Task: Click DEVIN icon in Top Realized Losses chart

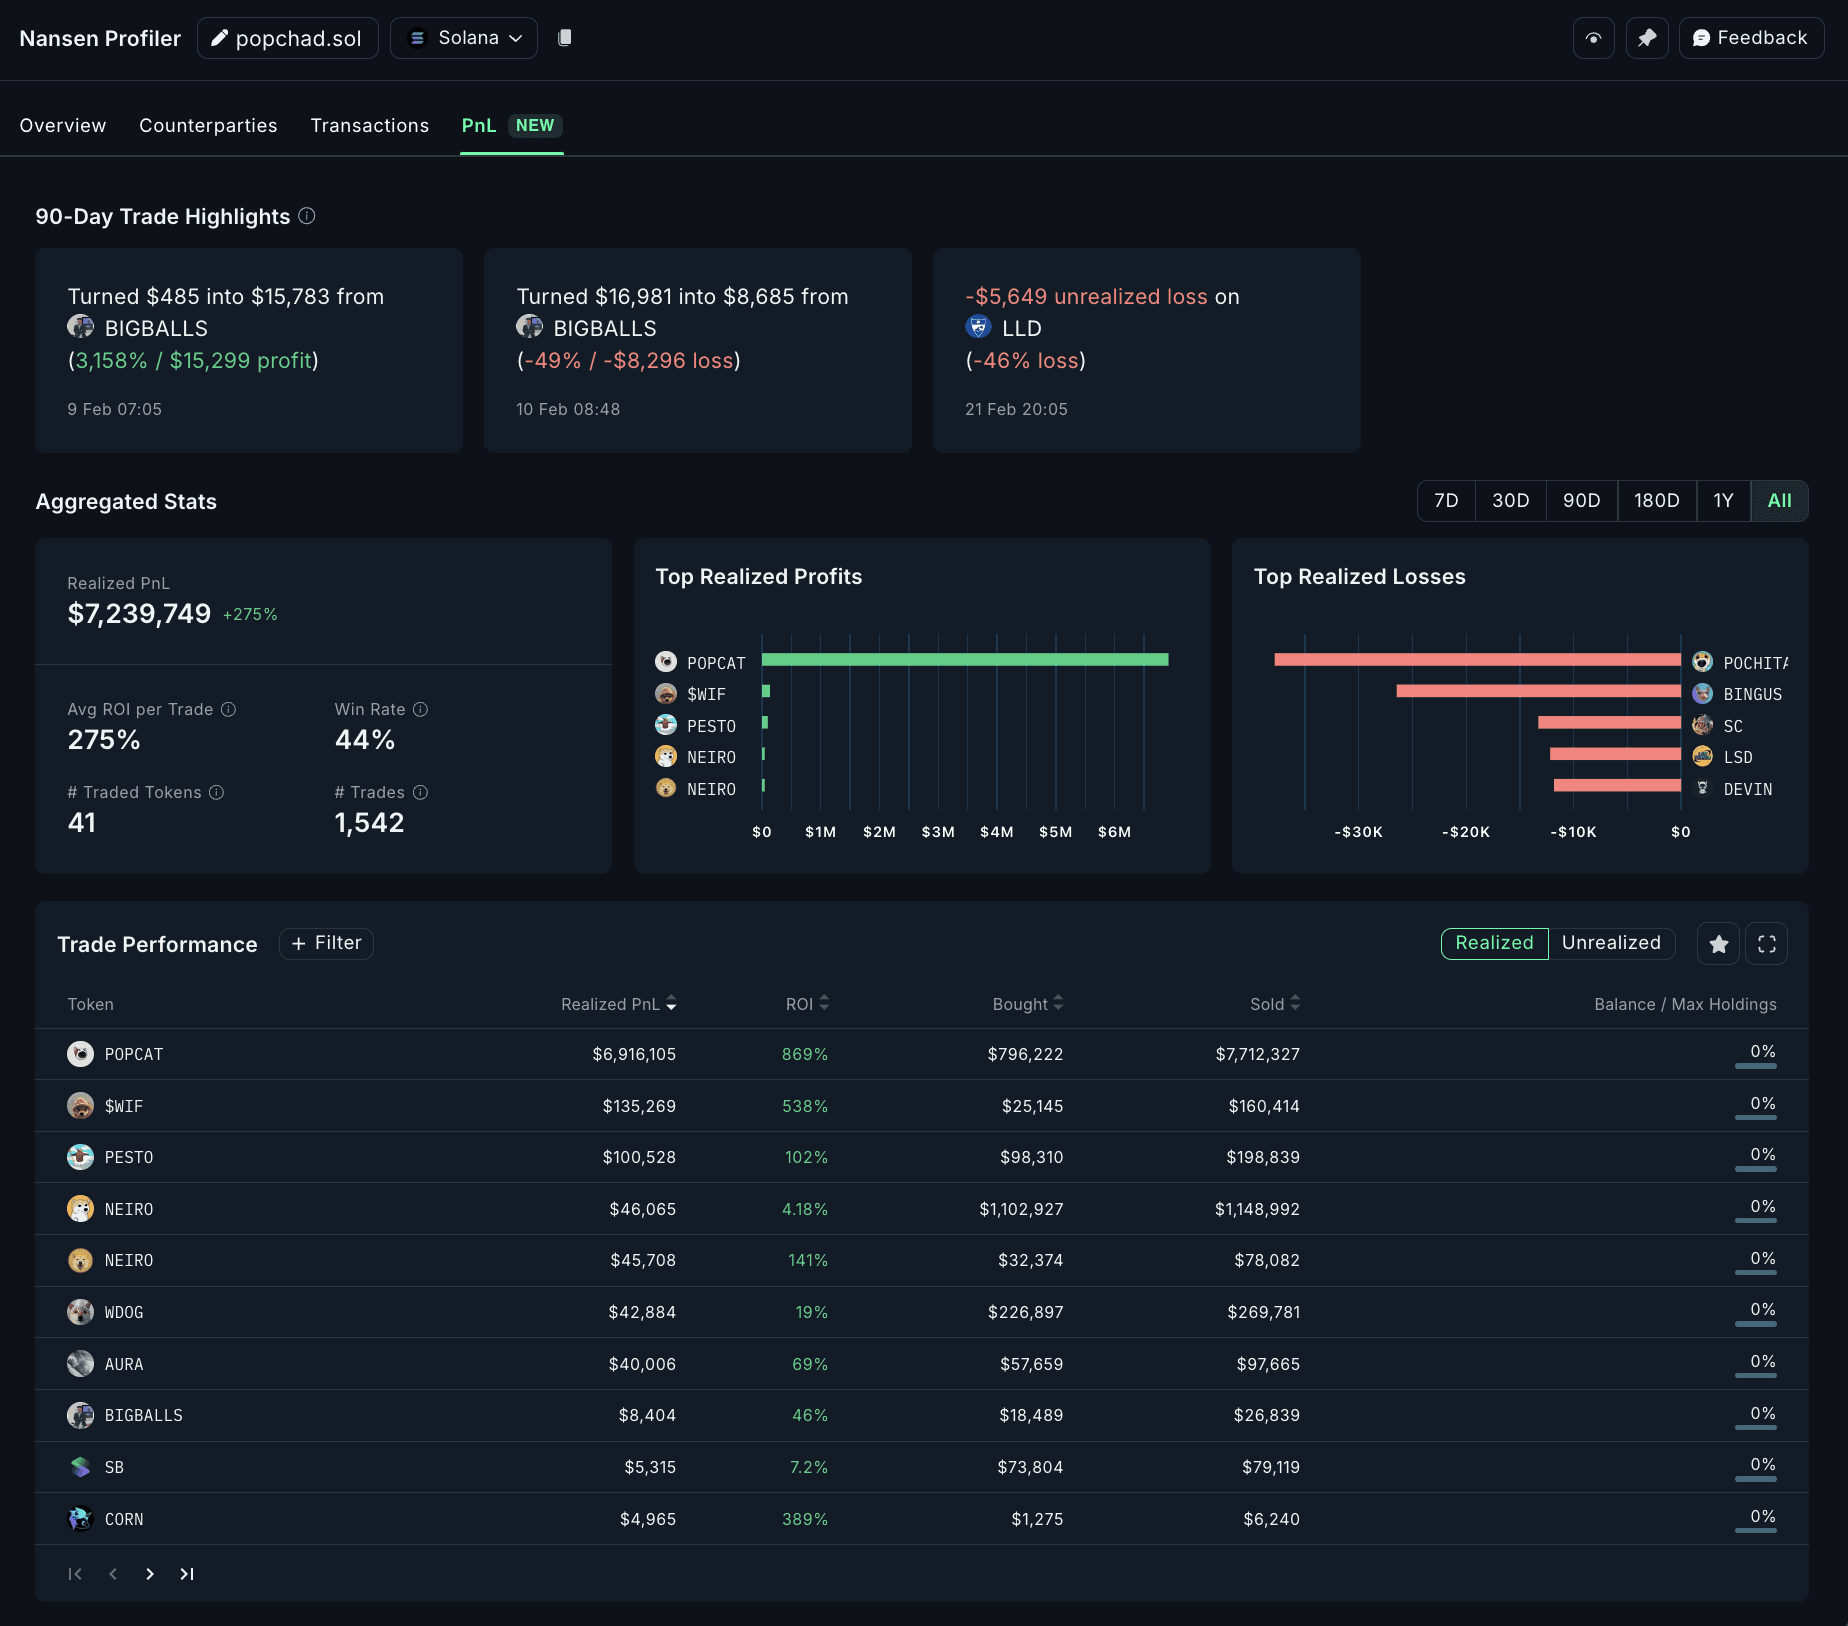Action: [1703, 788]
